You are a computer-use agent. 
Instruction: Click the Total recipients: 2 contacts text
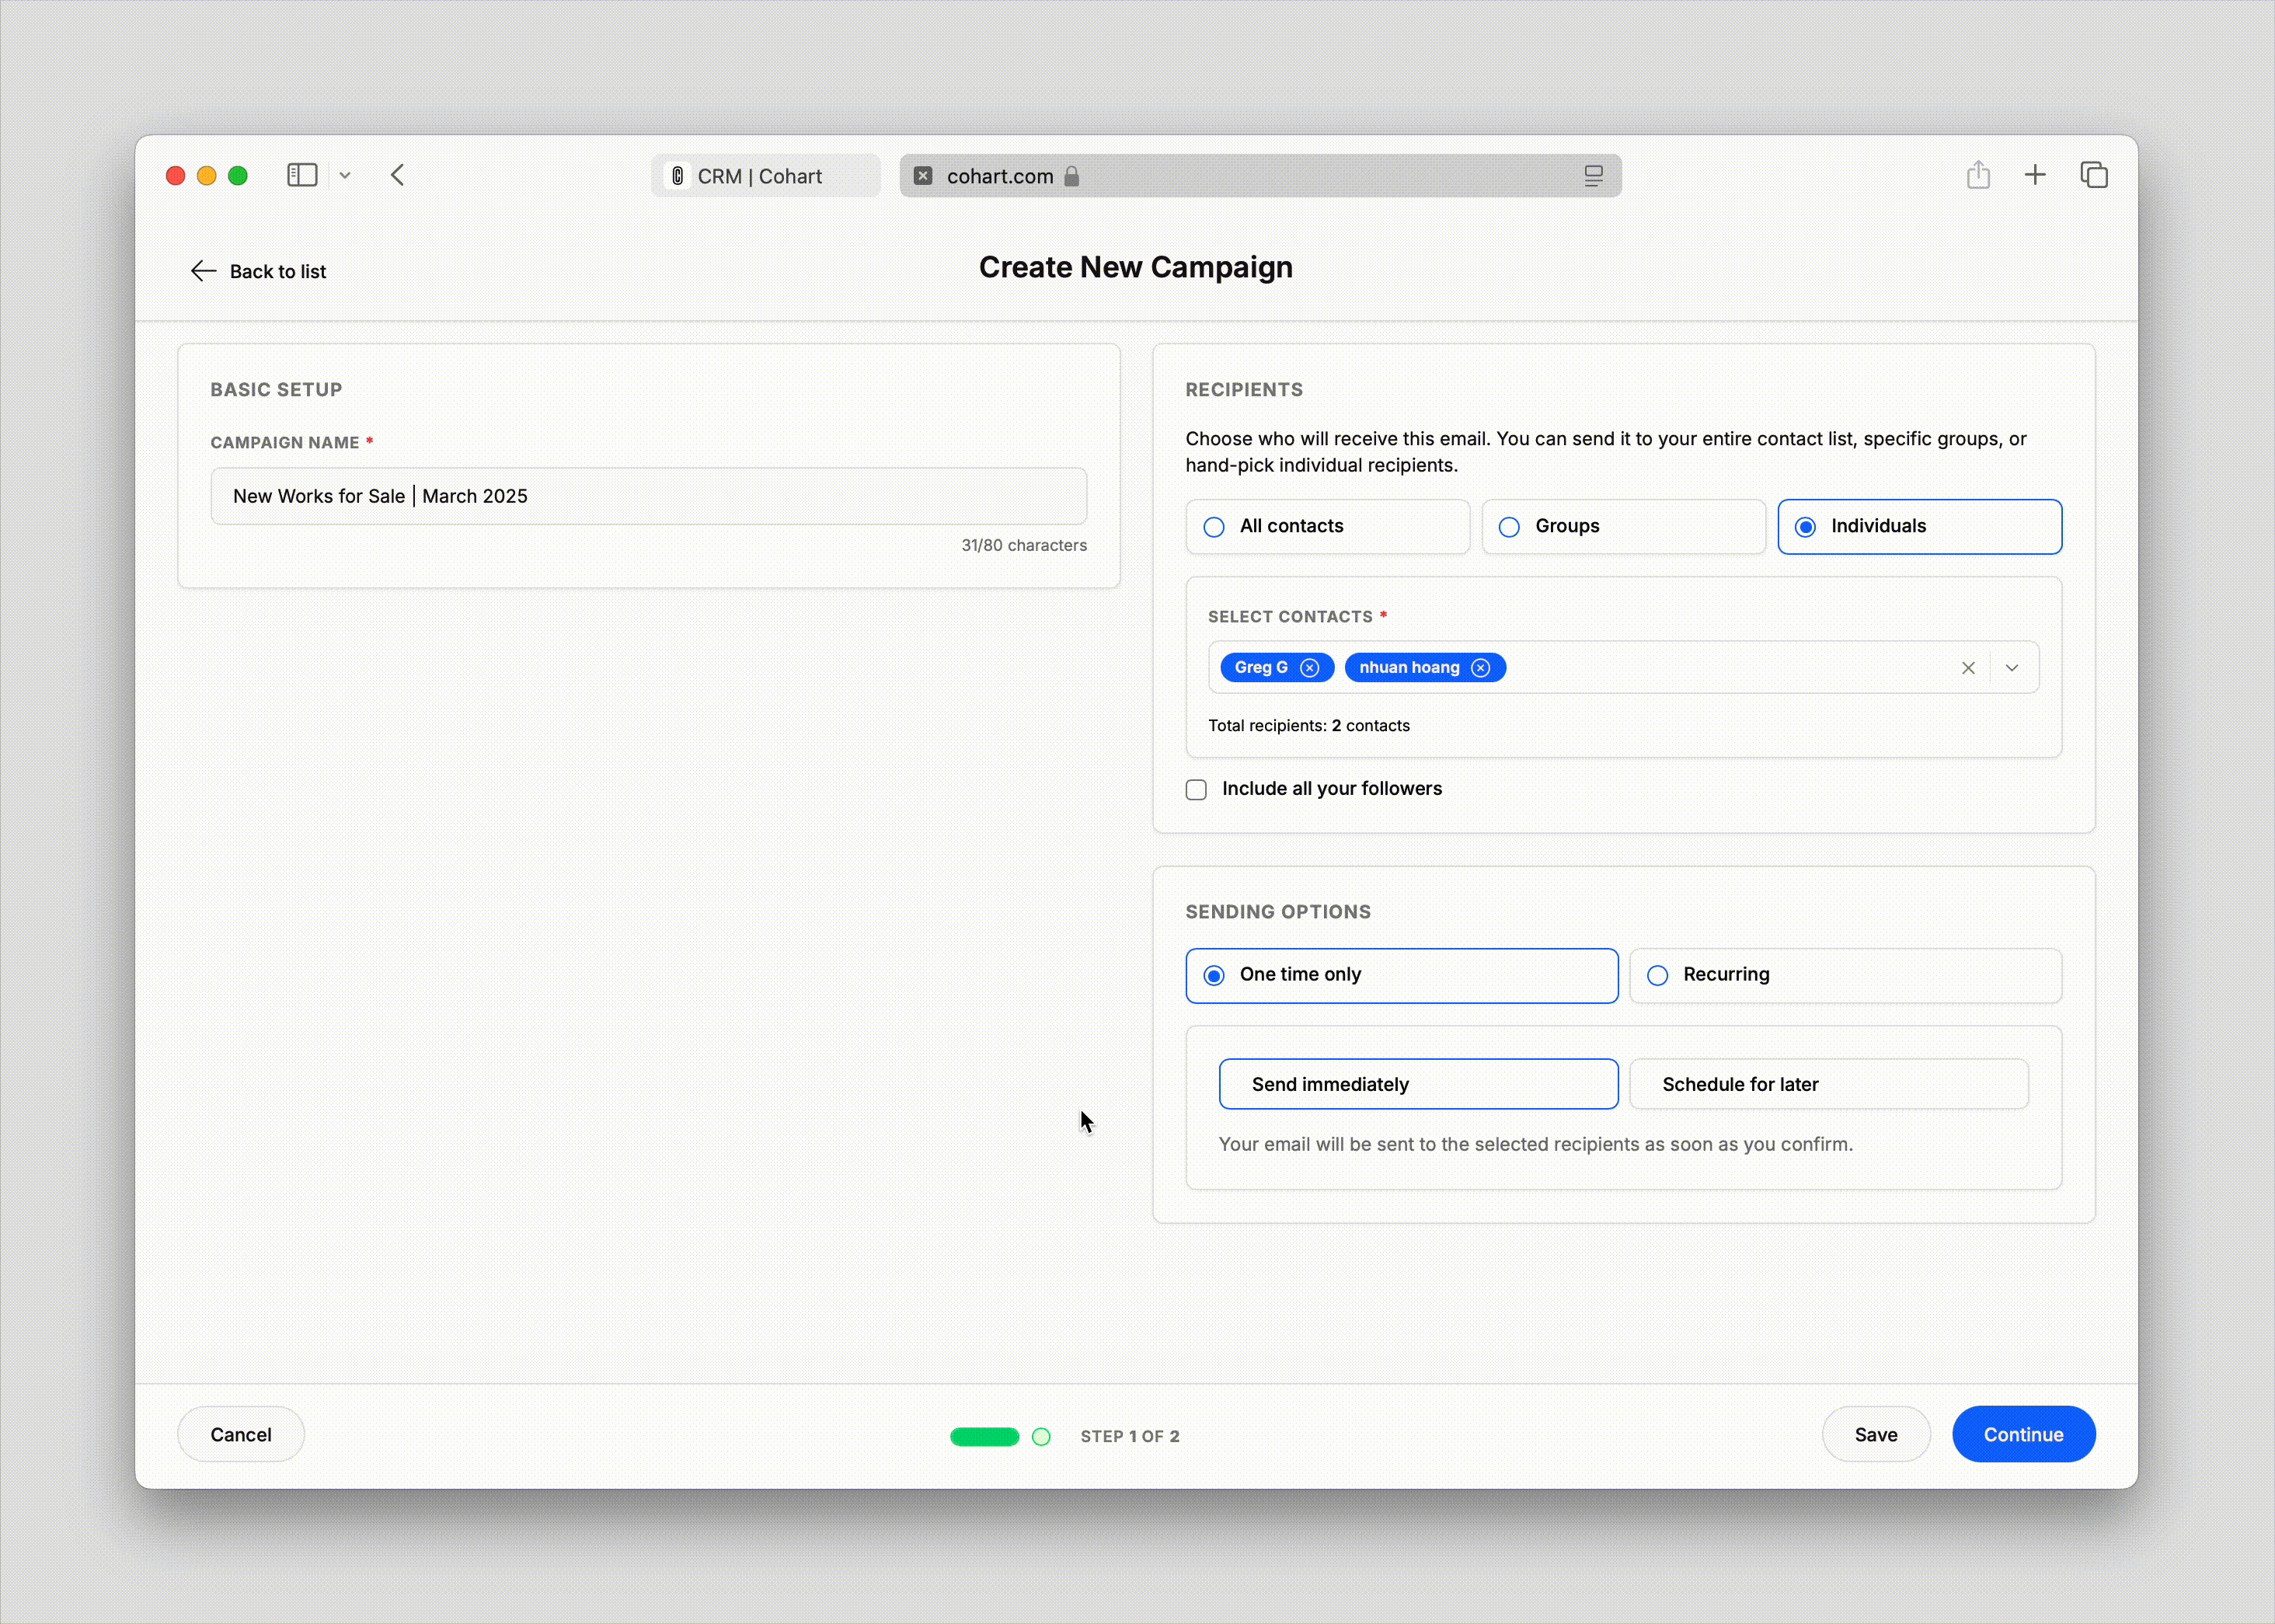1308,725
